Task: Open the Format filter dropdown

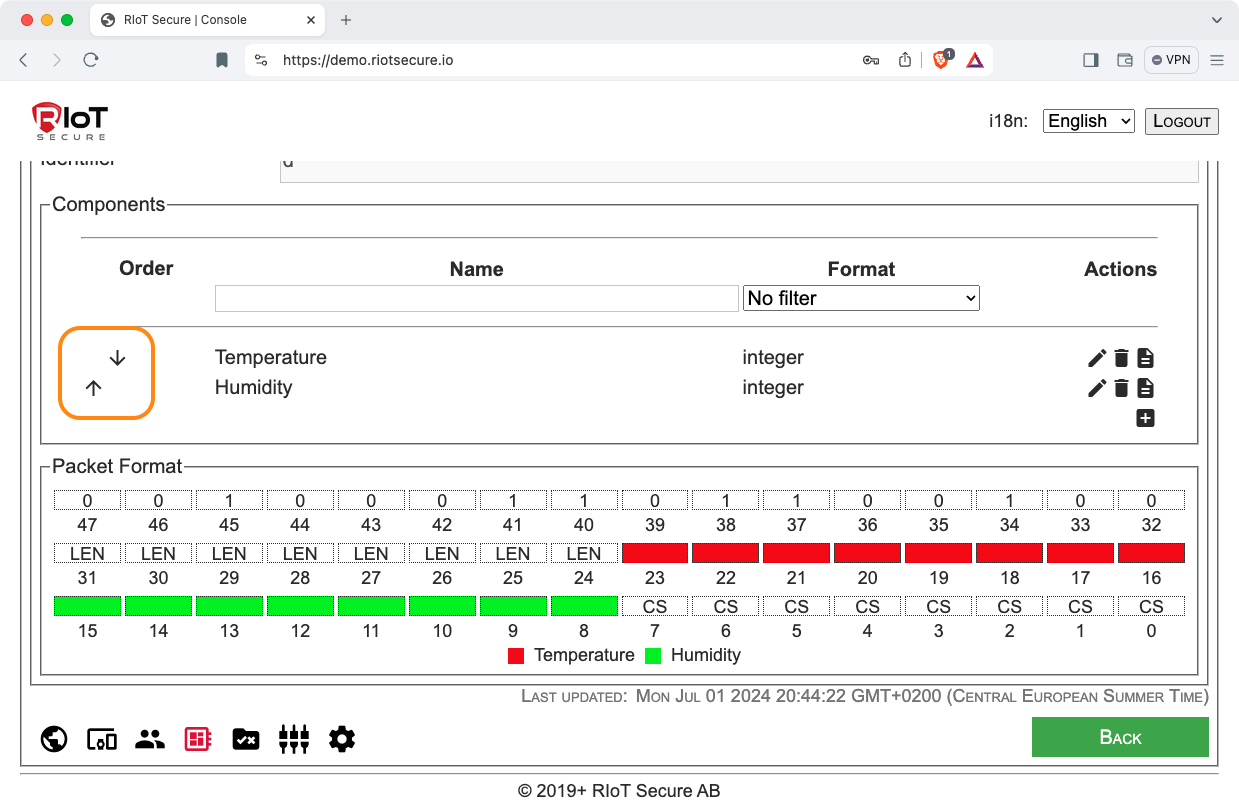Action: pyautogui.click(x=861, y=298)
